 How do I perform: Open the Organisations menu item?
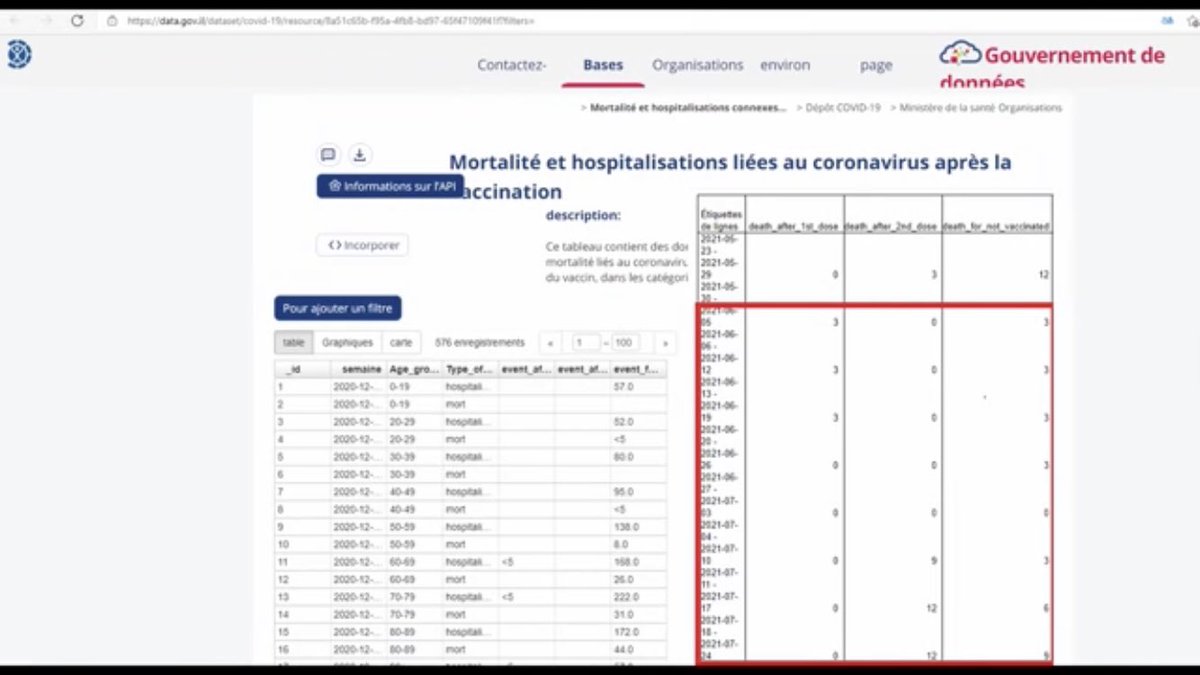[698, 65]
